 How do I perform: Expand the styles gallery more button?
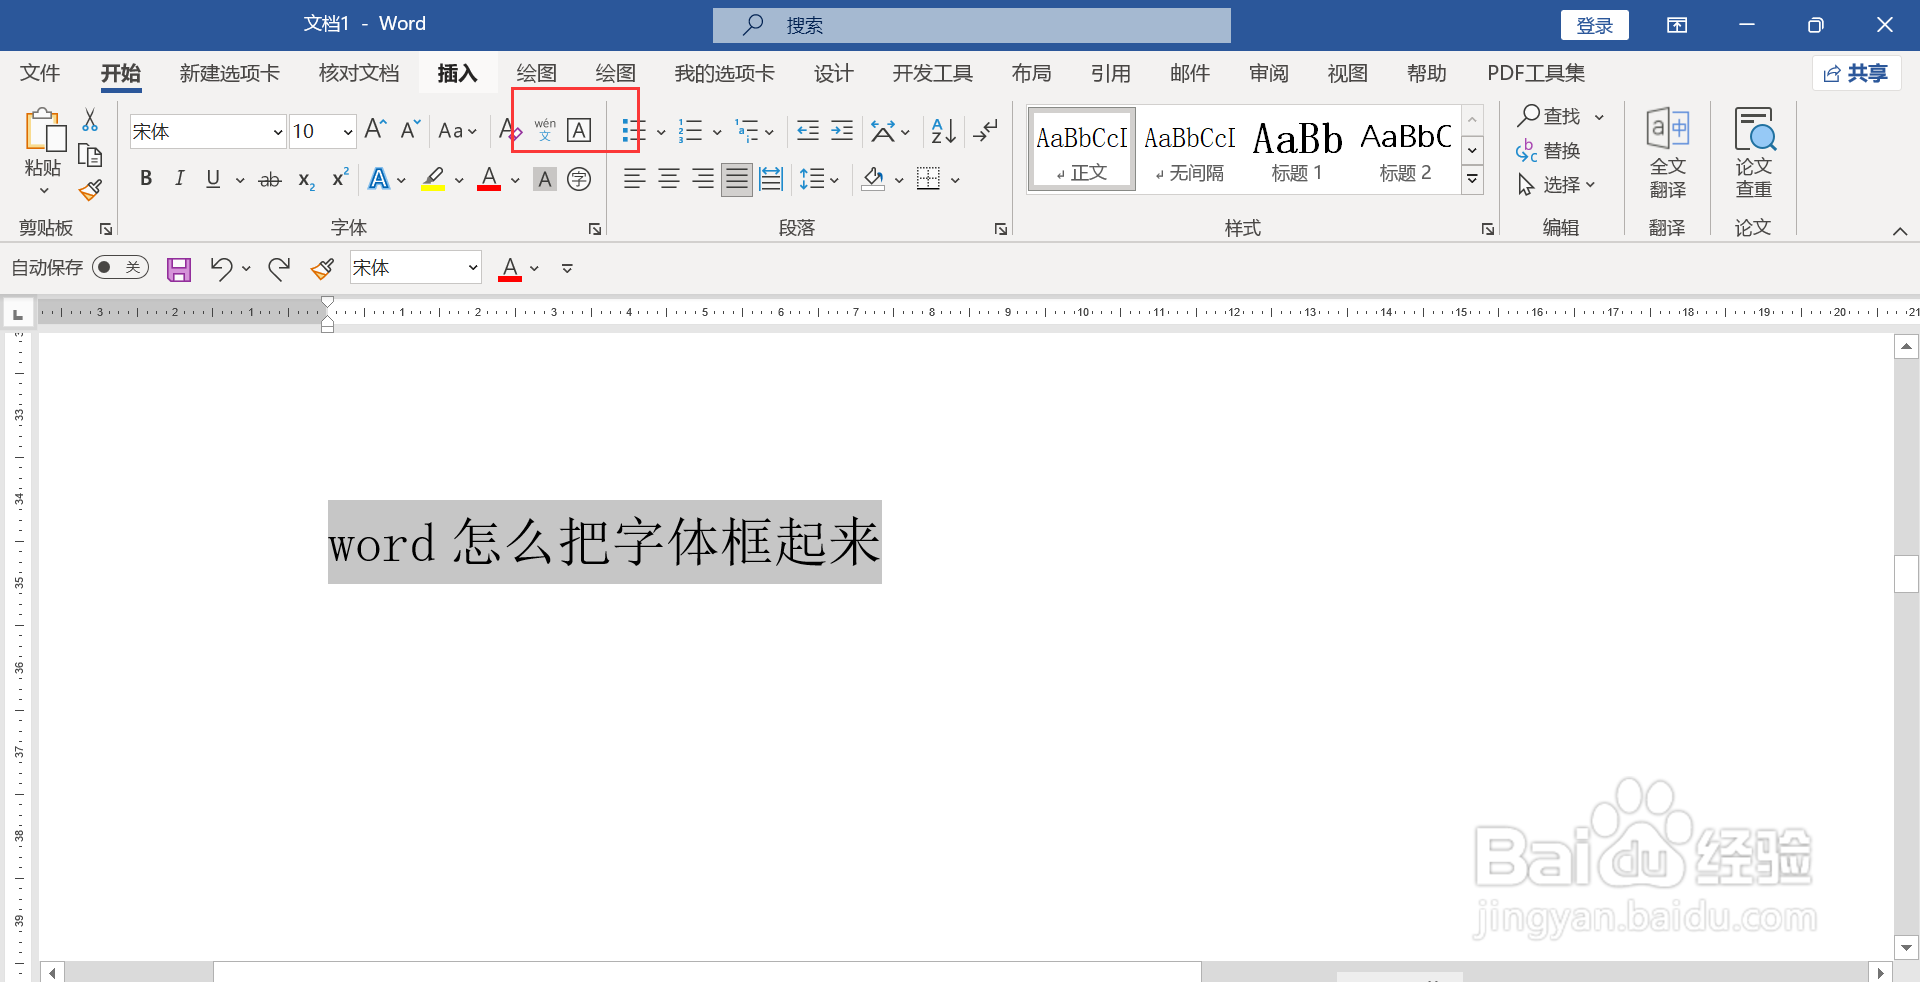[x=1472, y=180]
